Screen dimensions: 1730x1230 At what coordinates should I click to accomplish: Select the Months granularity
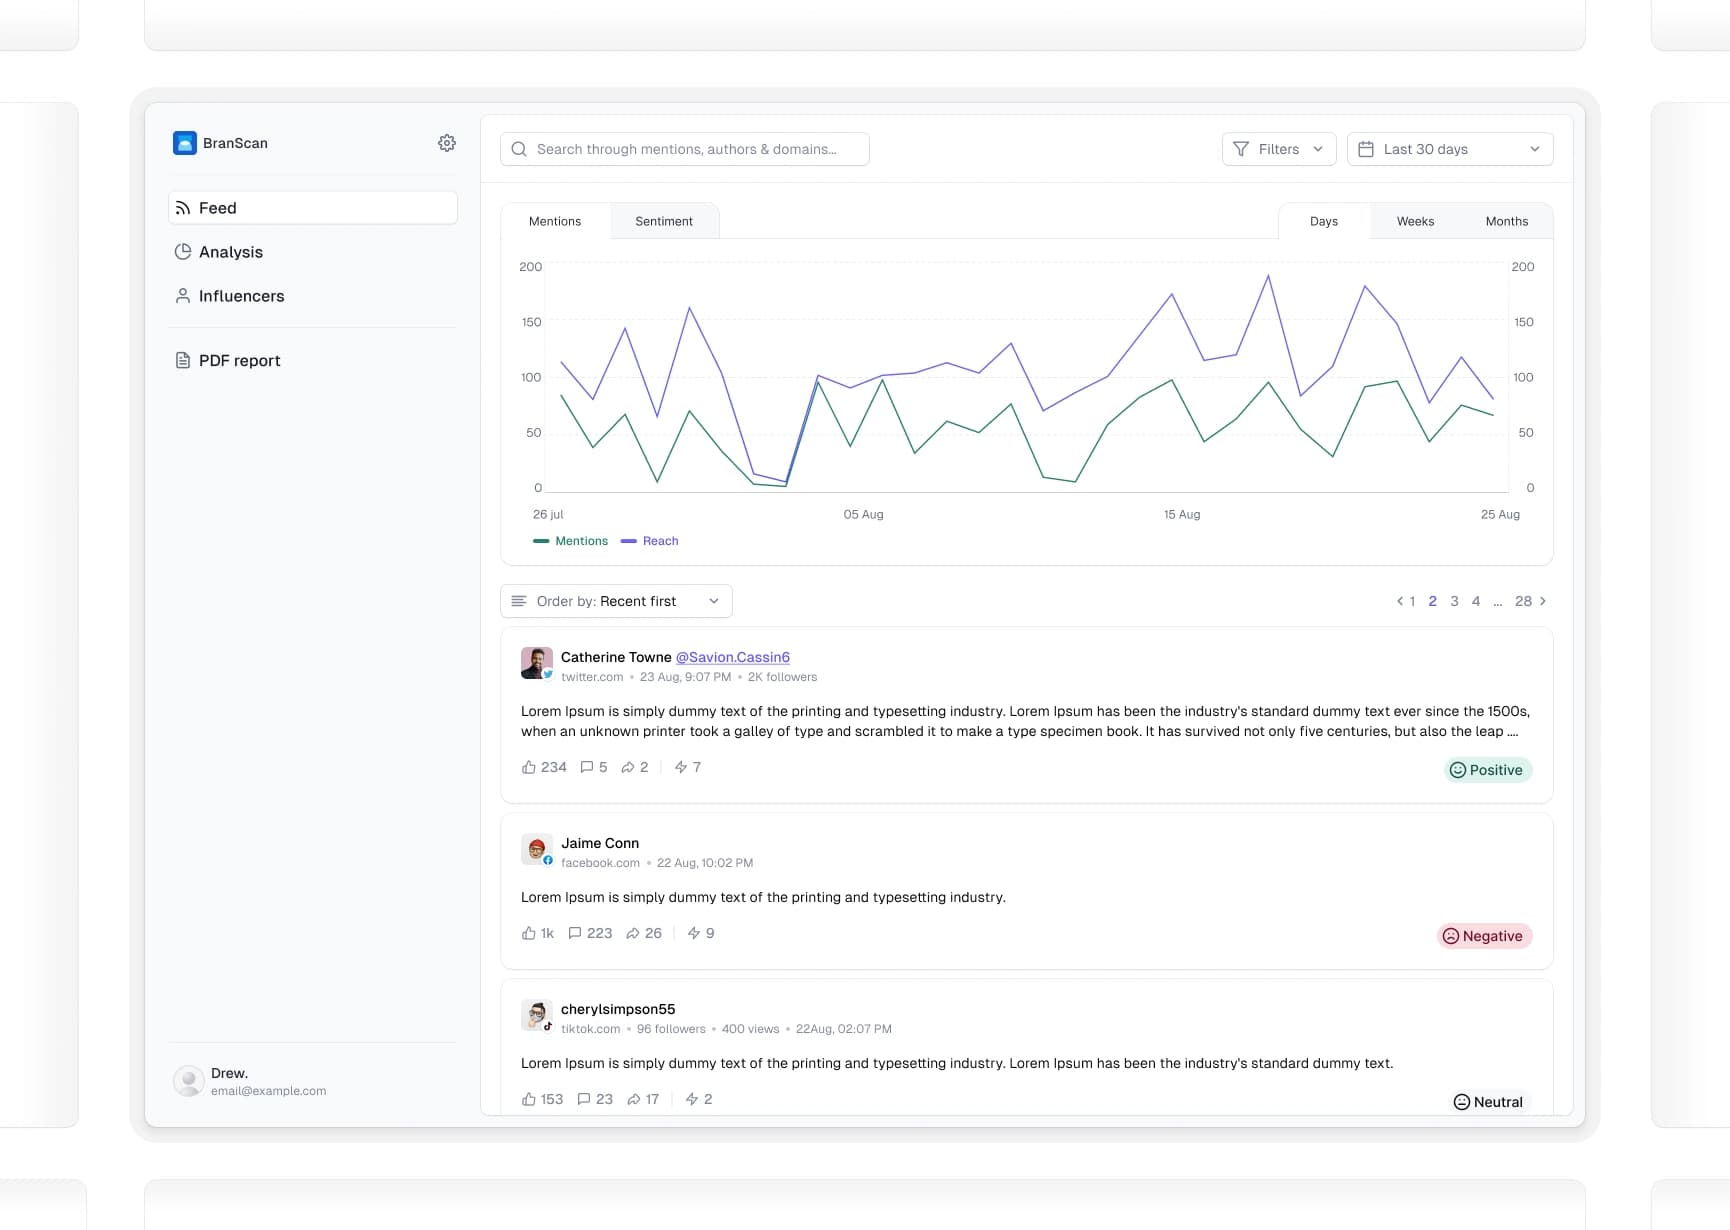[1507, 221]
